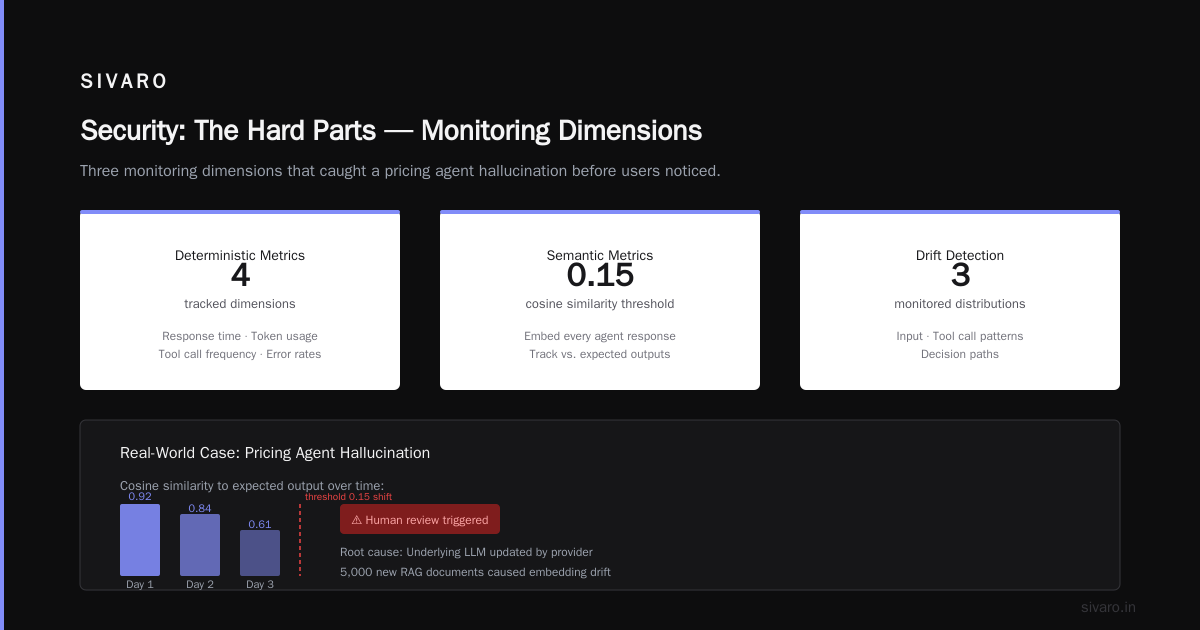Click the 0.15 threshold value
The image size is (1200, 630).
point(600,275)
